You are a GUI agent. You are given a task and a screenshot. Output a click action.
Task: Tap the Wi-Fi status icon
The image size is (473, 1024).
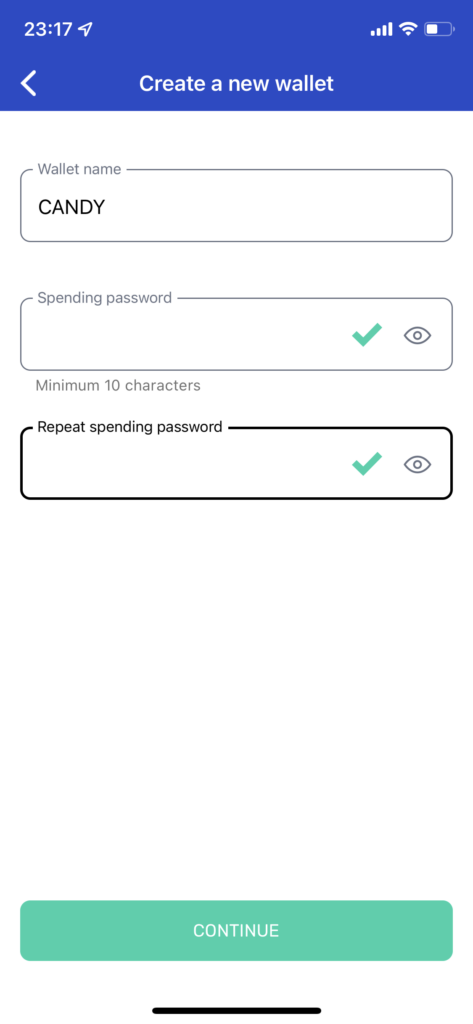(408, 29)
